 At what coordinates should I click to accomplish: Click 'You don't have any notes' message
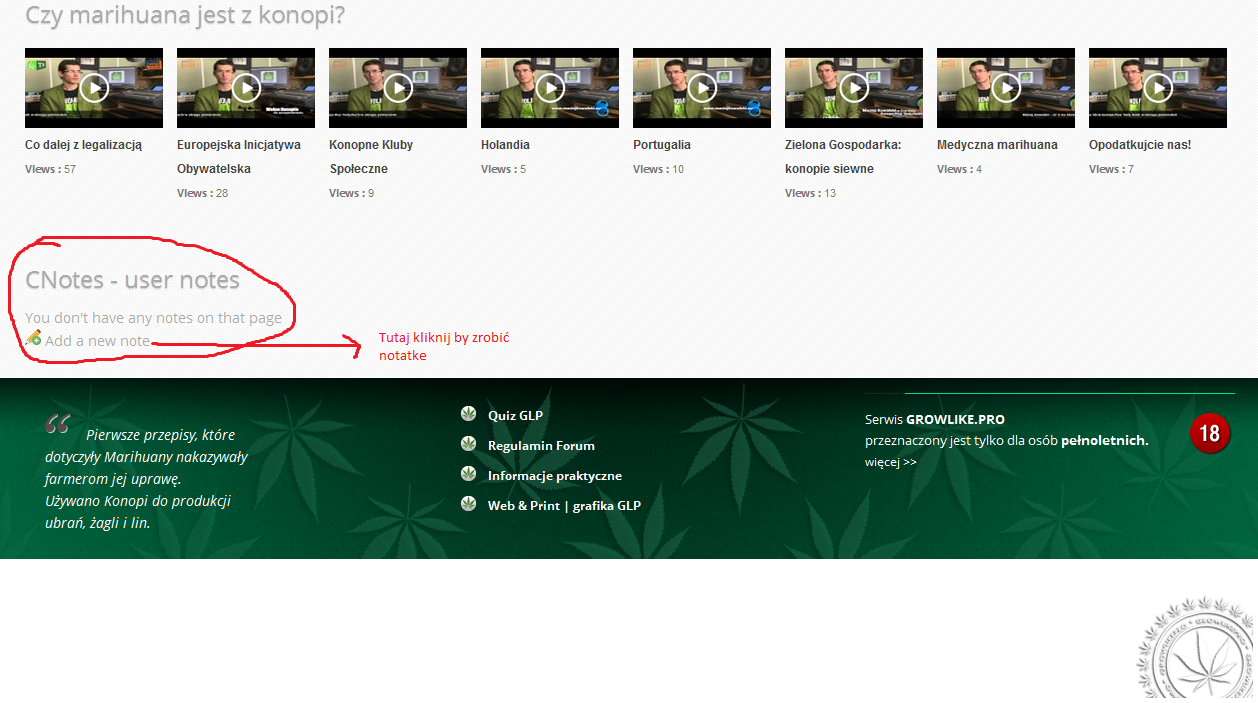[x=153, y=318]
